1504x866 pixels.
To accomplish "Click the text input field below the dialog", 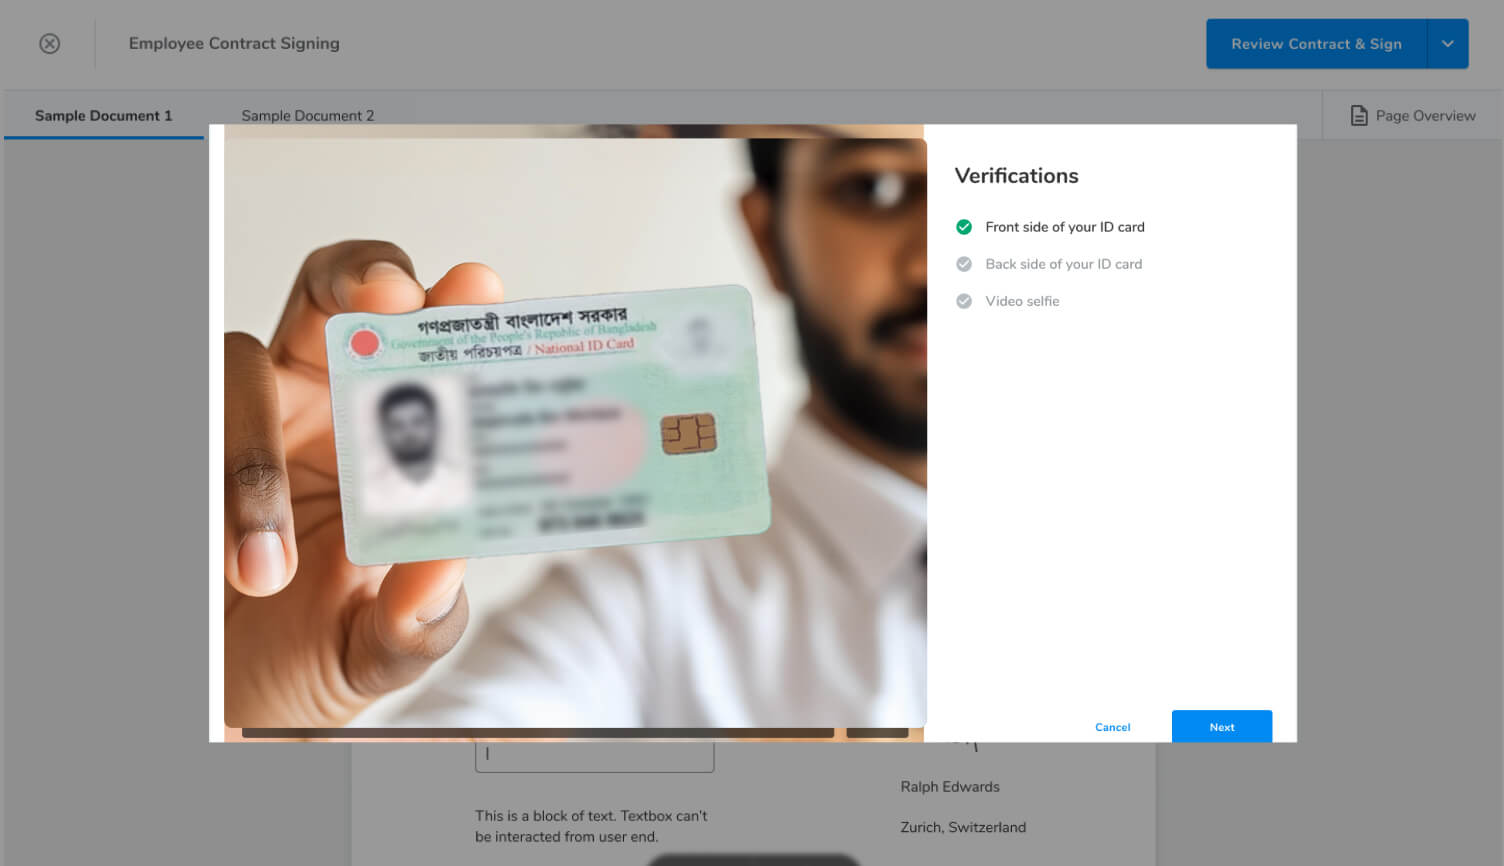I will point(594,757).
